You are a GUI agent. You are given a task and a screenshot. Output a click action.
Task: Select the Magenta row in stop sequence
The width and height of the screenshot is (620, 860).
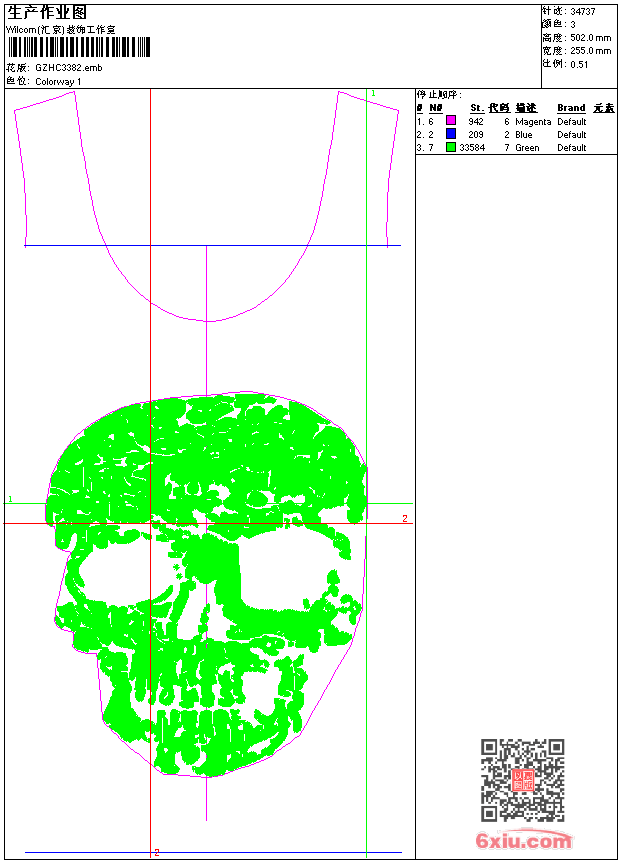(x=533, y=121)
